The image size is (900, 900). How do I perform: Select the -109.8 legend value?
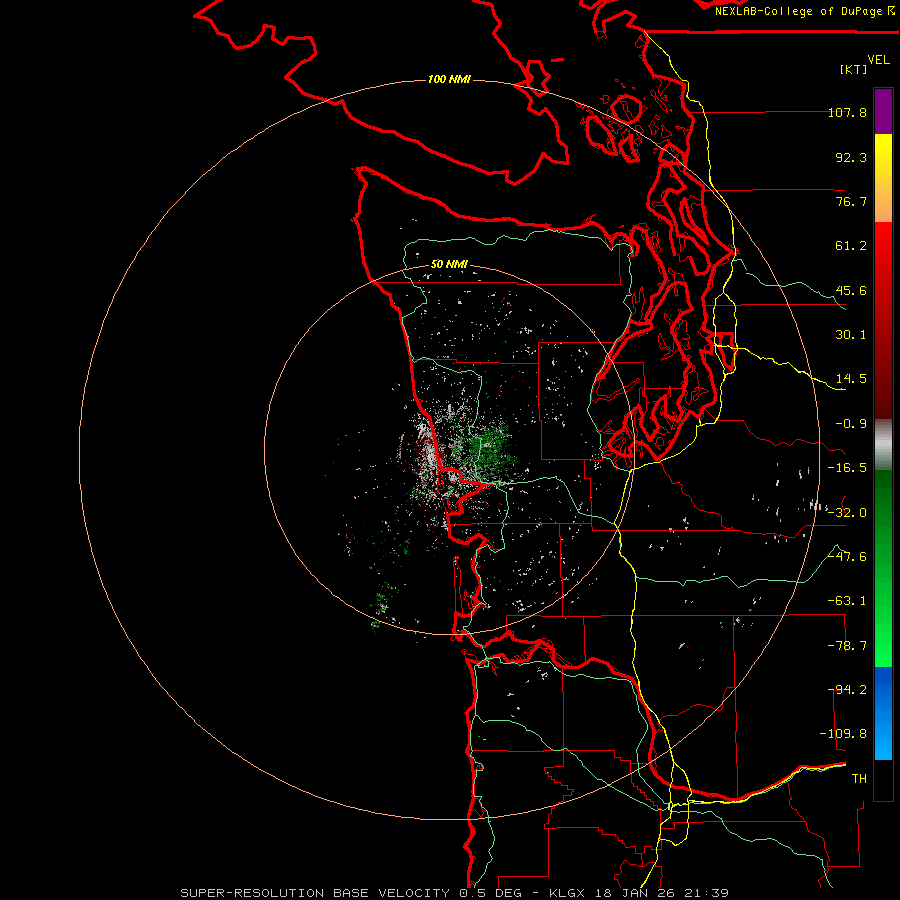click(x=843, y=734)
